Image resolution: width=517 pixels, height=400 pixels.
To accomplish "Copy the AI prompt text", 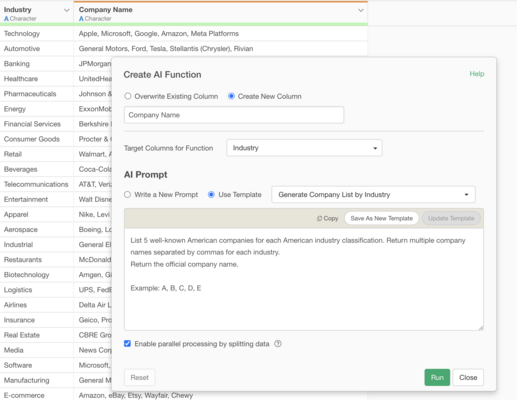I will pos(327,218).
